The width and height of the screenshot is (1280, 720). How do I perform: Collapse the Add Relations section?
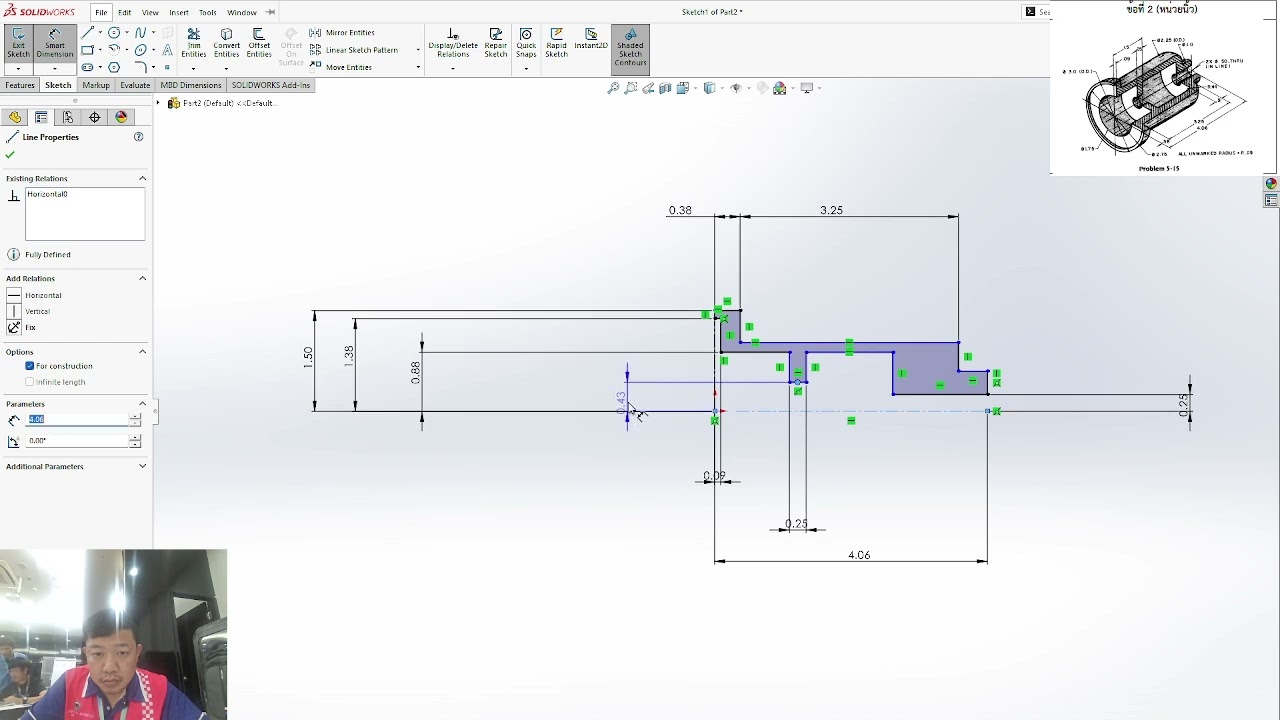point(142,278)
